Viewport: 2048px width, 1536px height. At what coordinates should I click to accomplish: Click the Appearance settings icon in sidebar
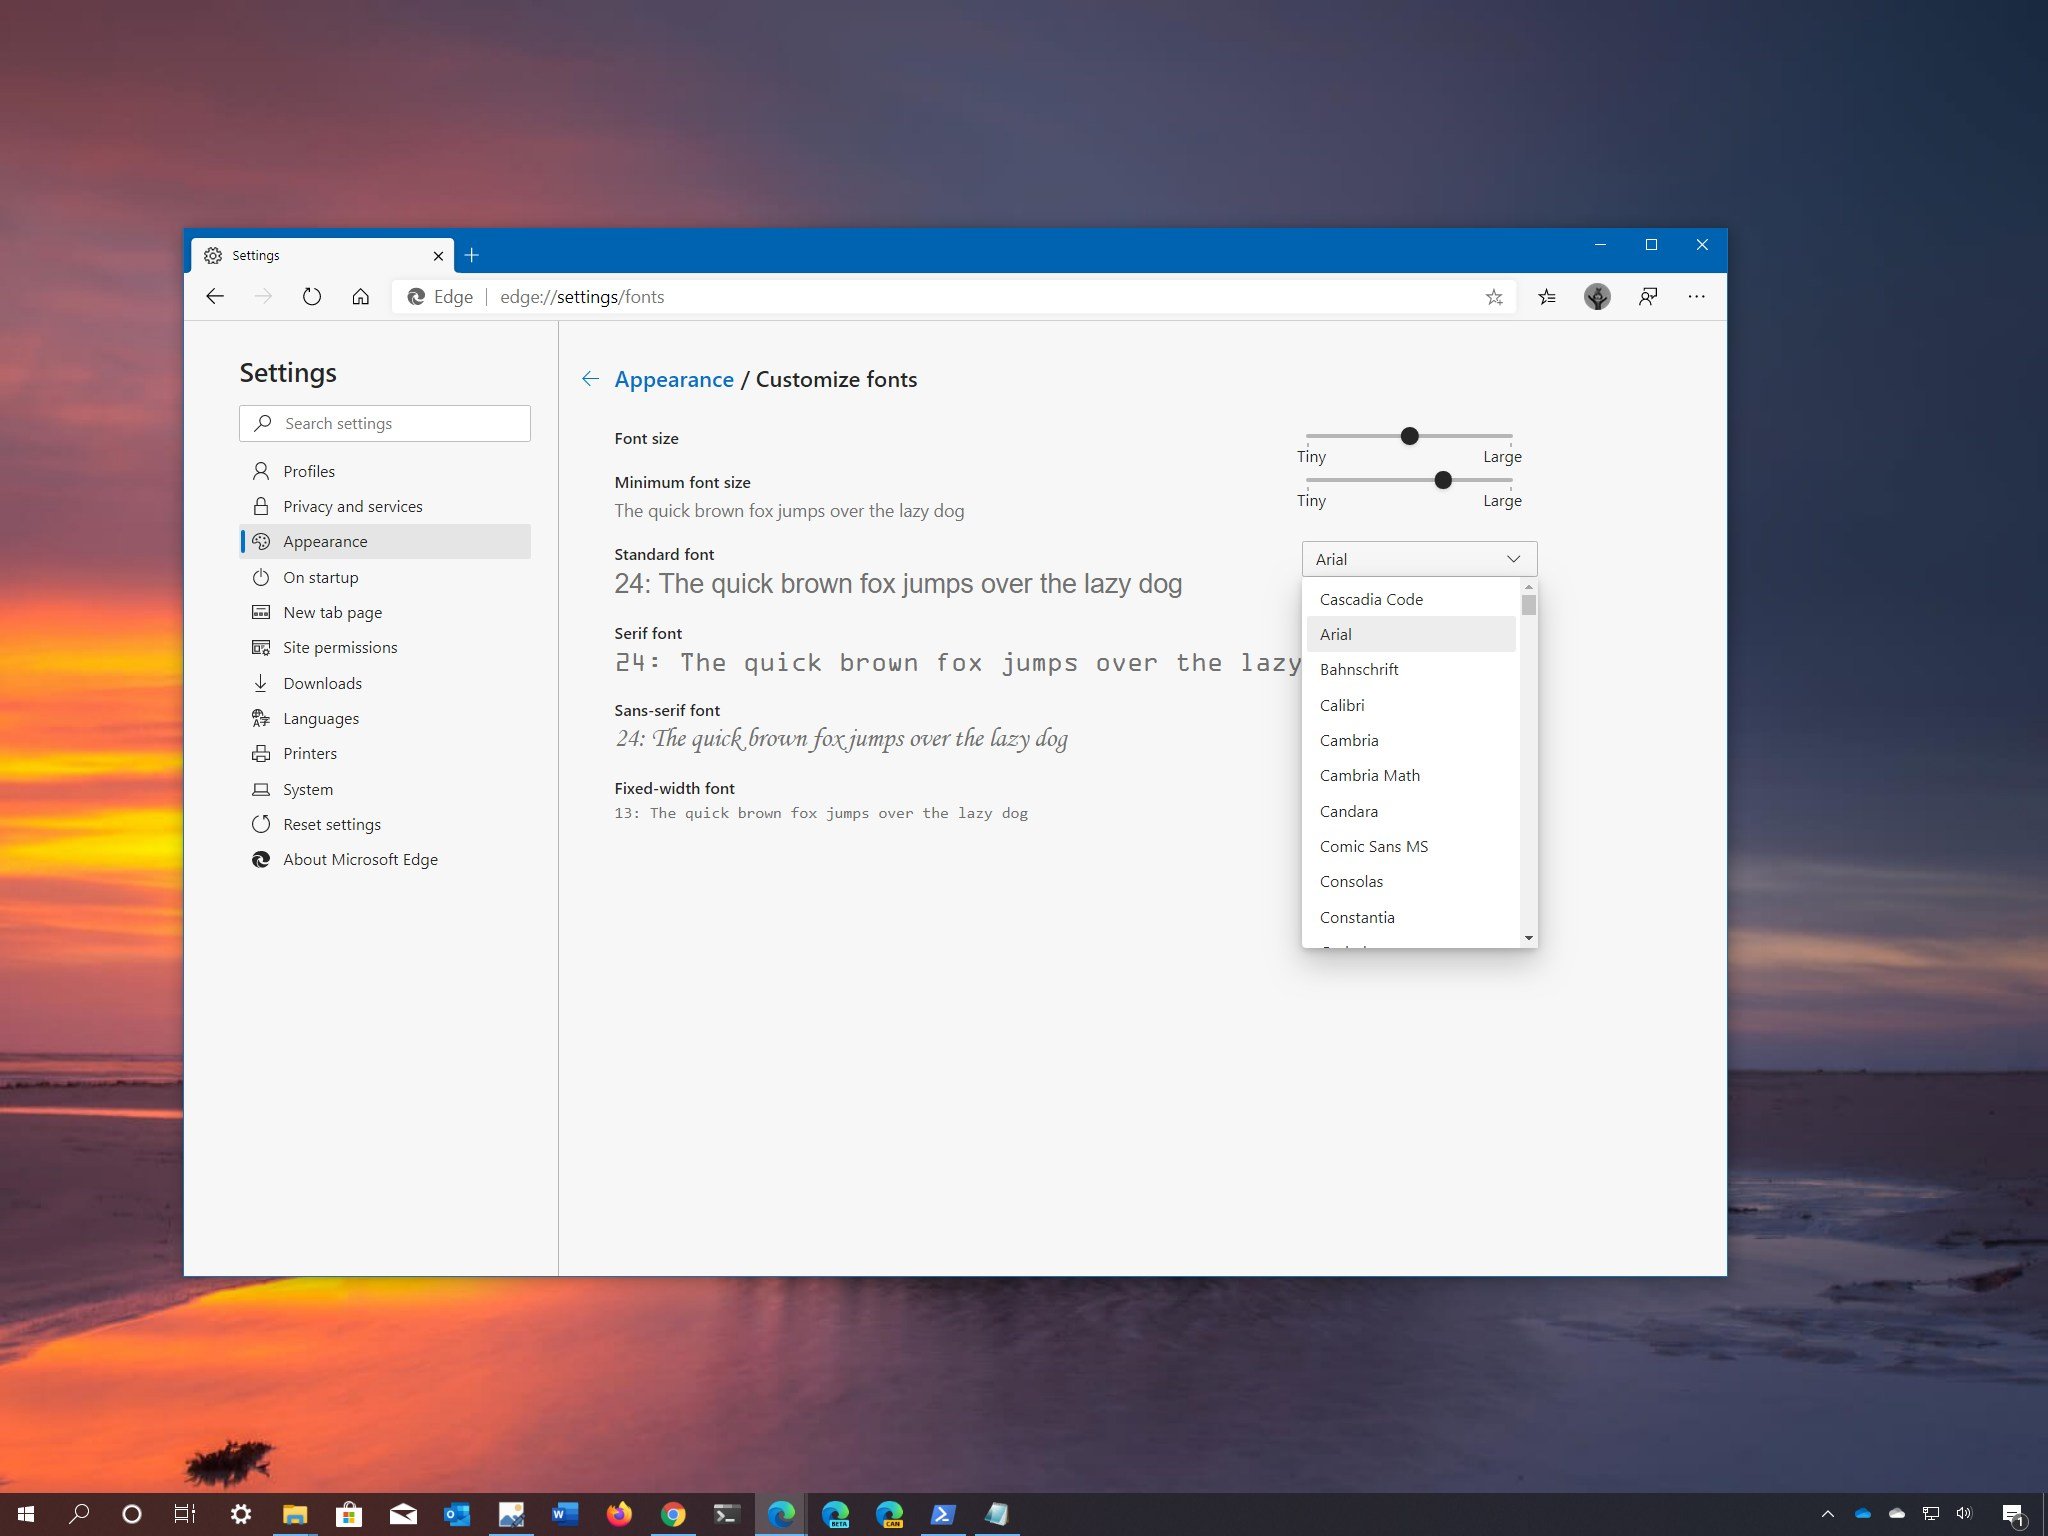pyautogui.click(x=261, y=541)
